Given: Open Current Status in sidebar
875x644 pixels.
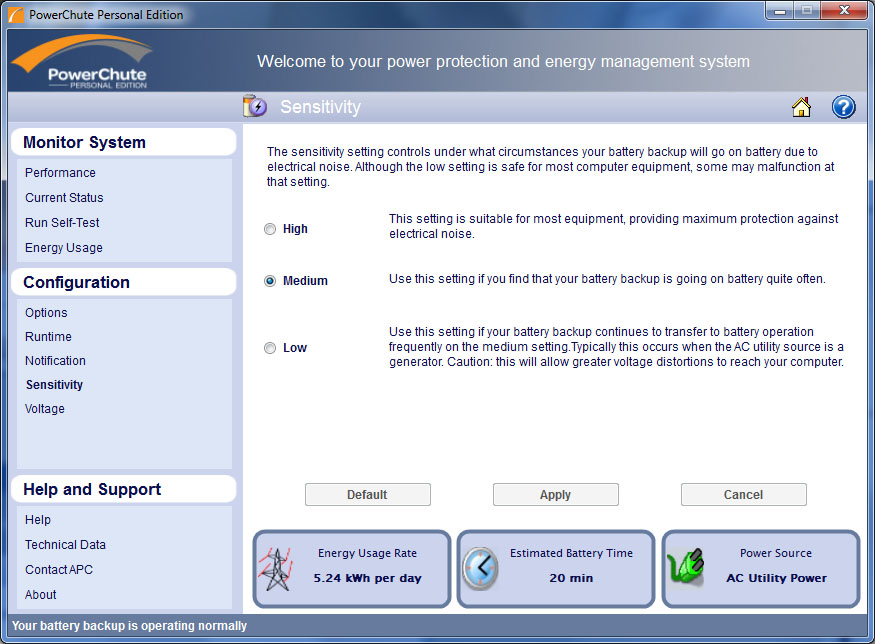Looking at the screenshot, I should click(x=64, y=198).
